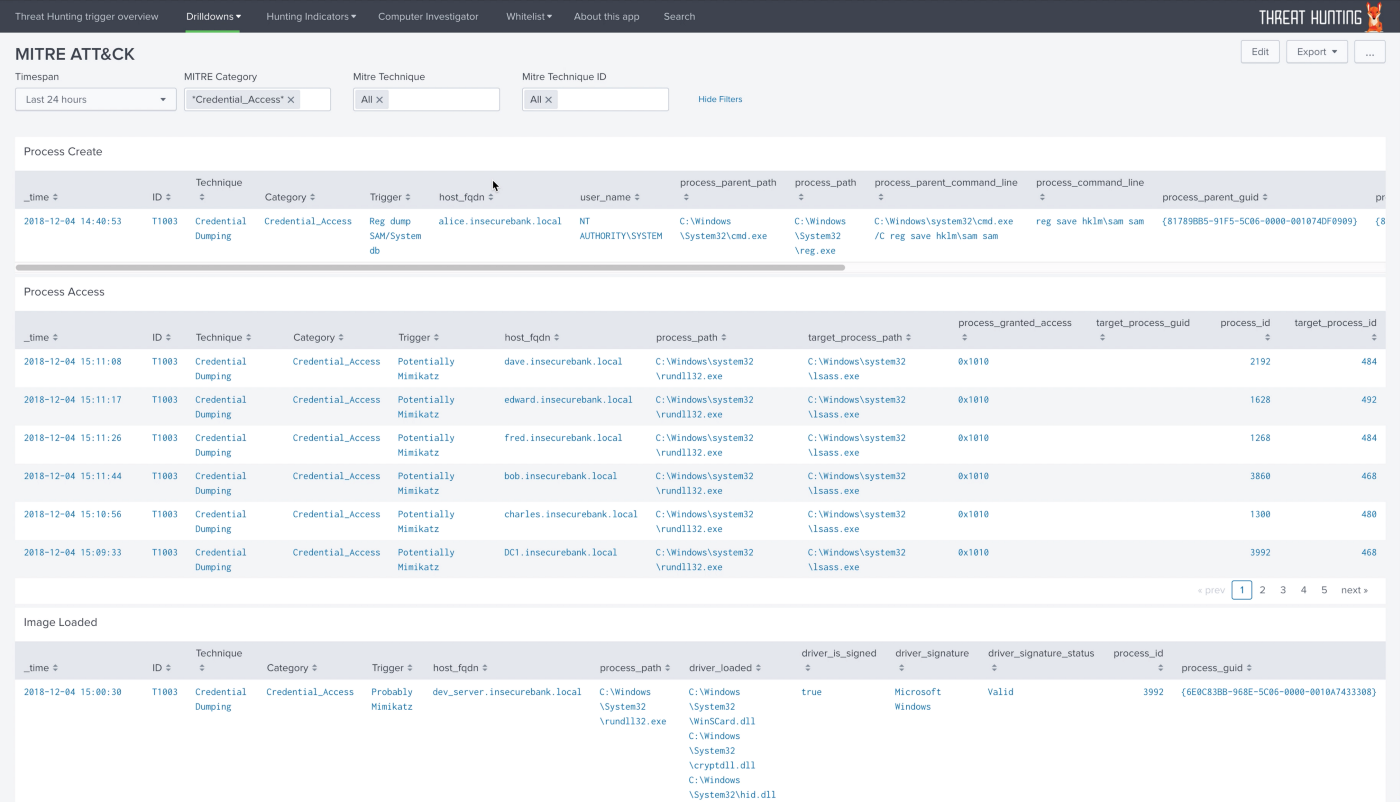
Task: Click horizontal scrollbar of Process Create table
Action: pyautogui.click(x=430, y=267)
